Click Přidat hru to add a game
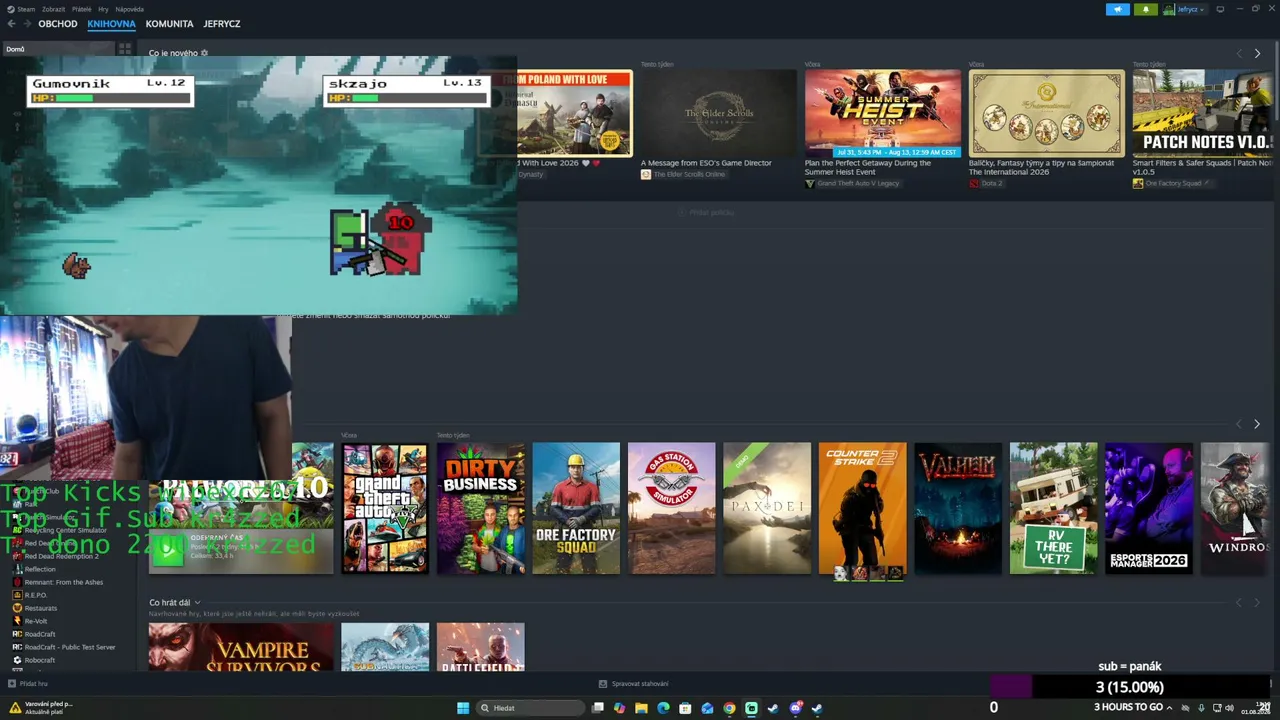Screen dimensions: 1280x720 coord(28,684)
